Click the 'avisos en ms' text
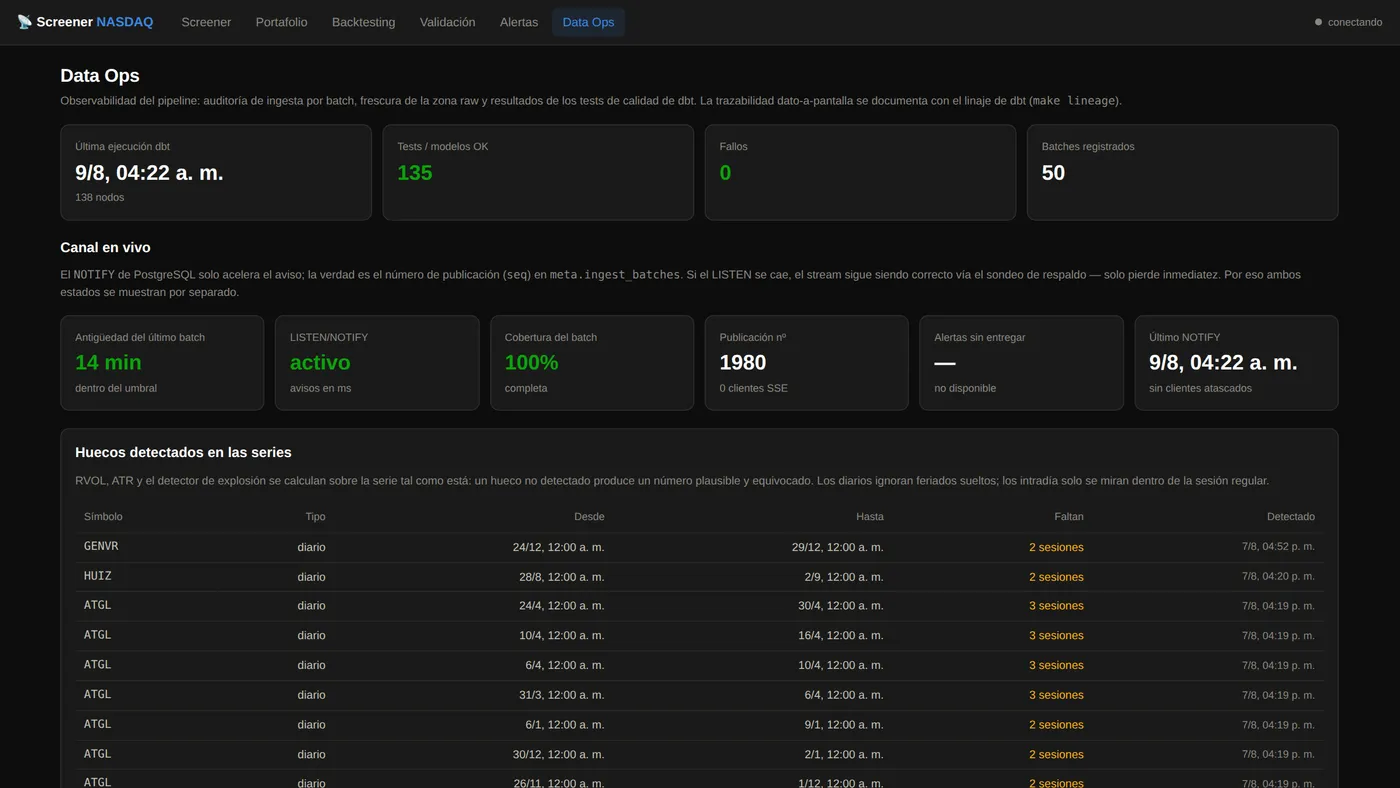 point(320,388)
